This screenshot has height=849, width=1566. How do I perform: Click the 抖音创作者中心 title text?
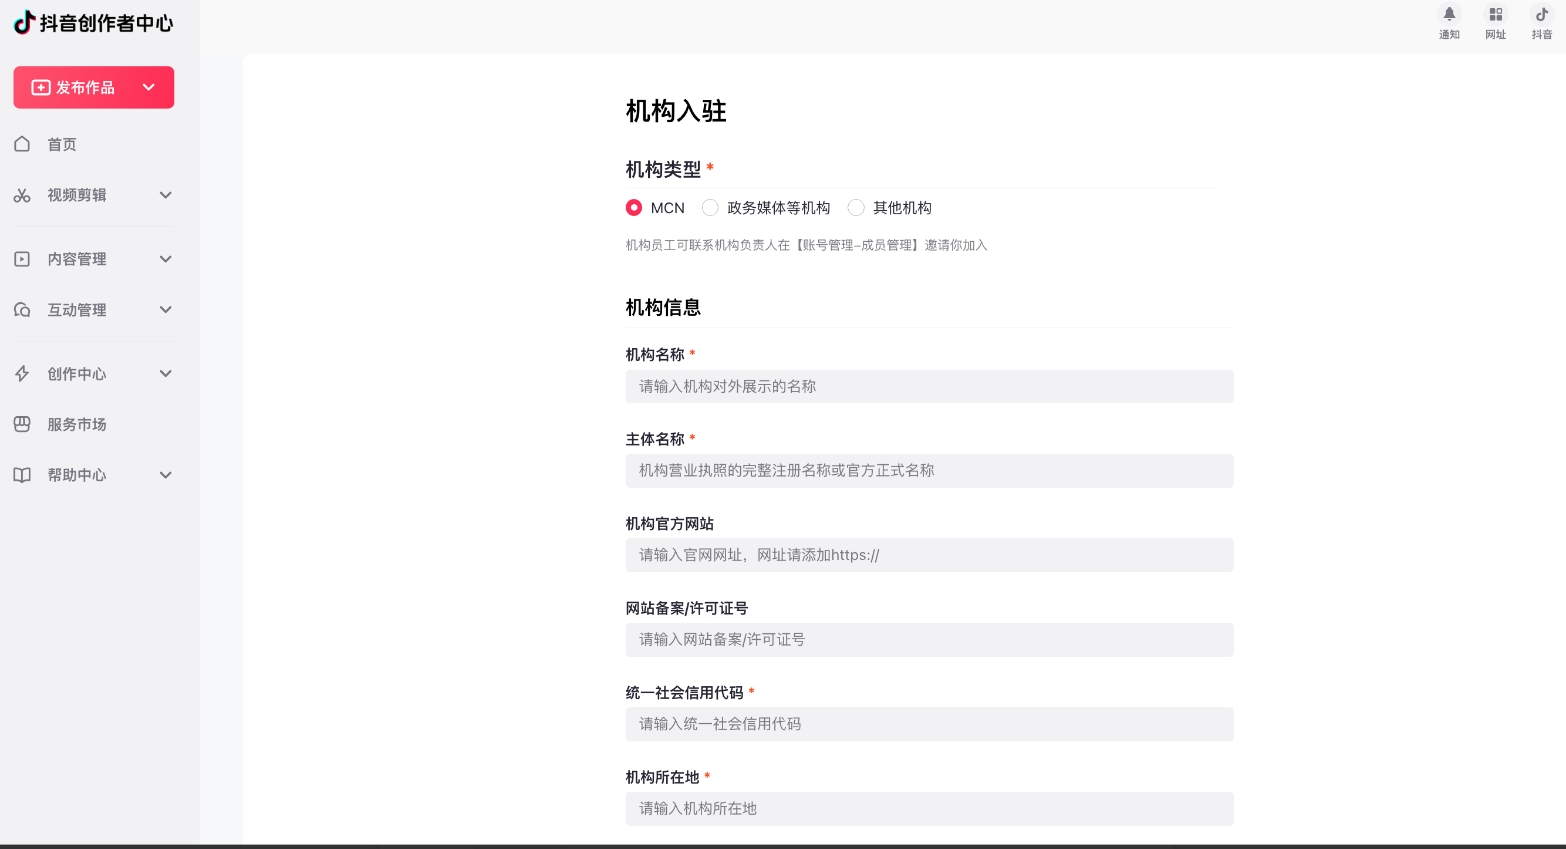click(x=106, y=23)
